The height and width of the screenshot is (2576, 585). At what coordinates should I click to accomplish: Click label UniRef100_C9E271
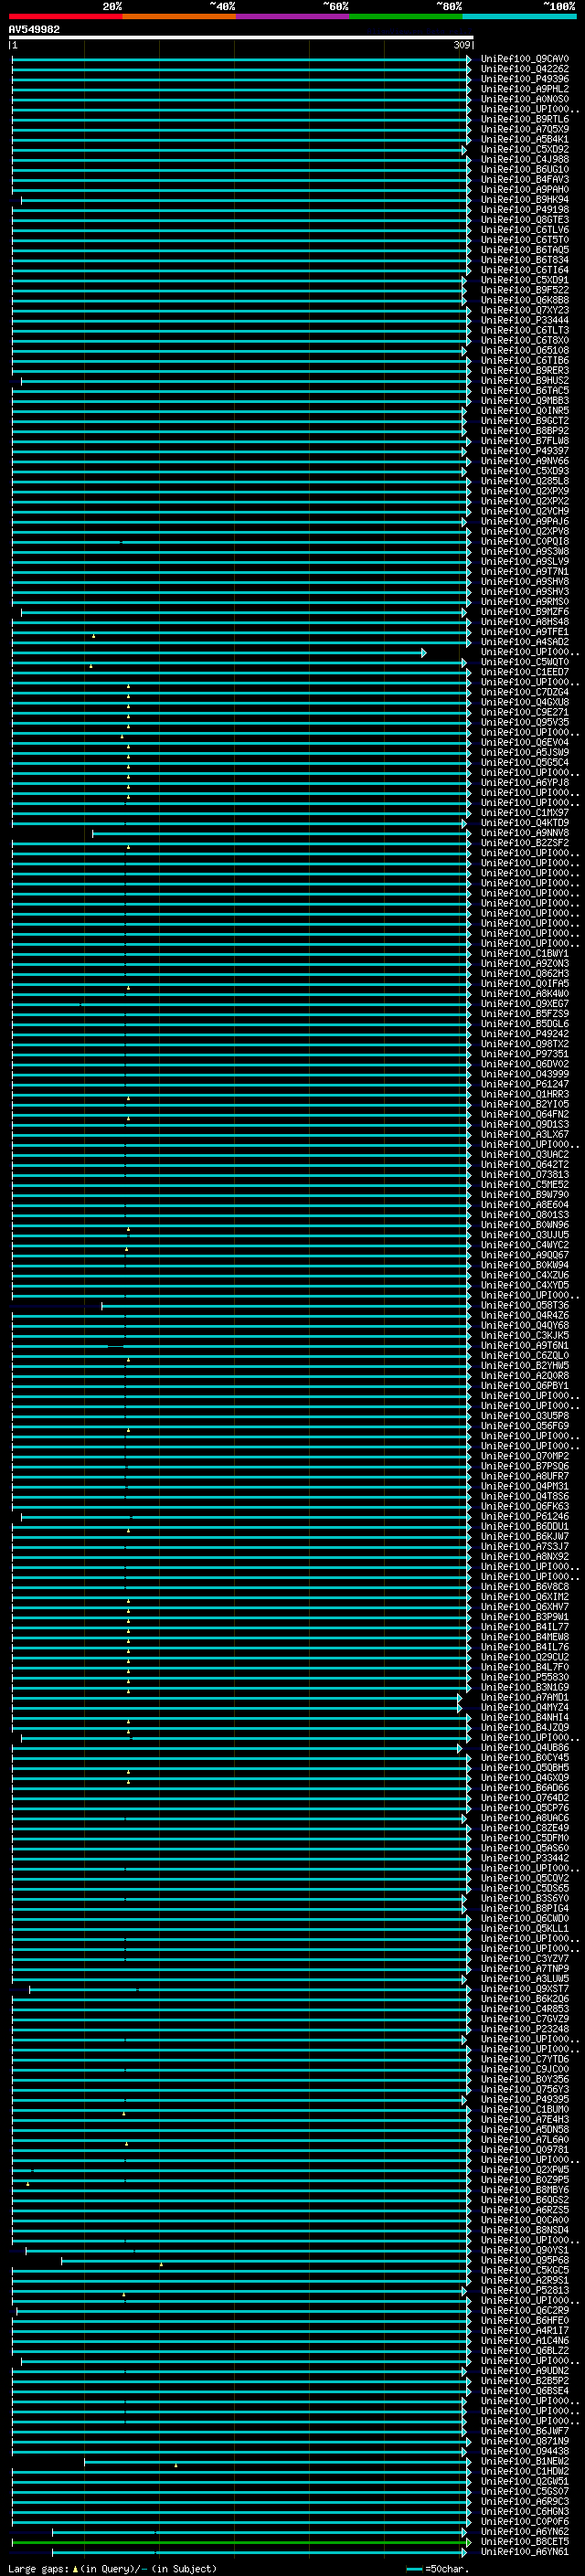click(525, 712)
